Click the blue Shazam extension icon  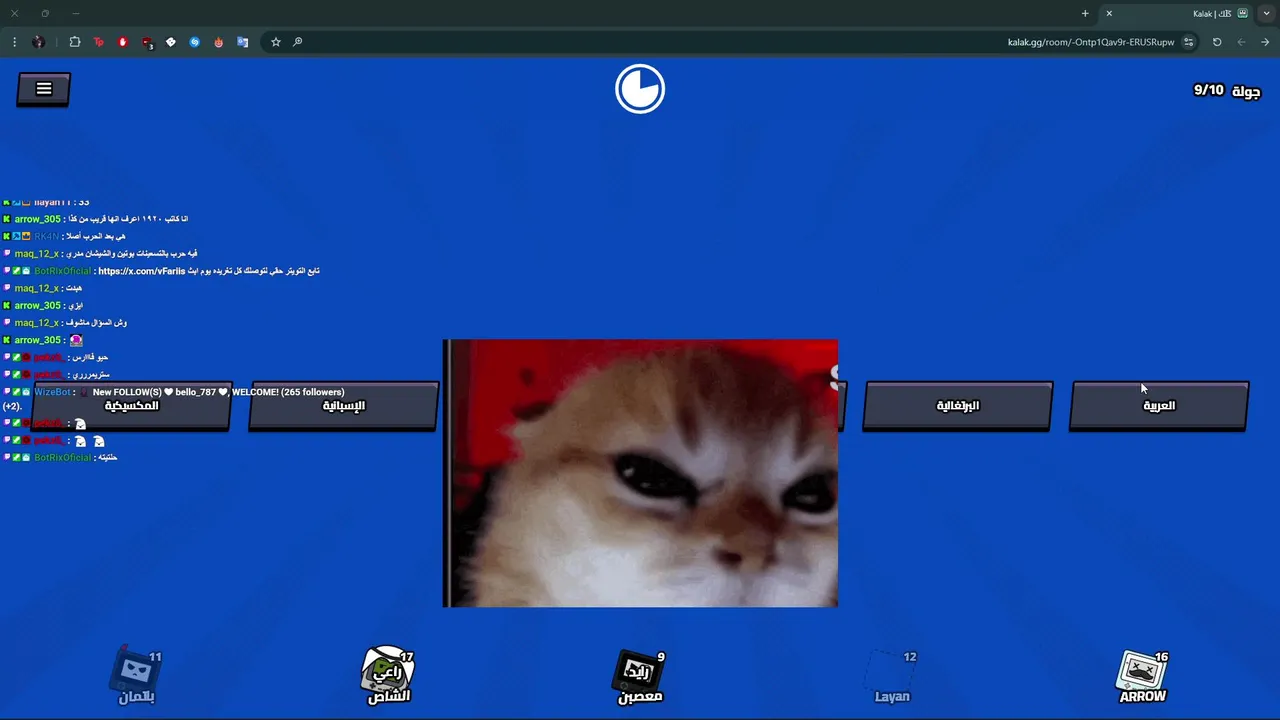pos(195,42)
